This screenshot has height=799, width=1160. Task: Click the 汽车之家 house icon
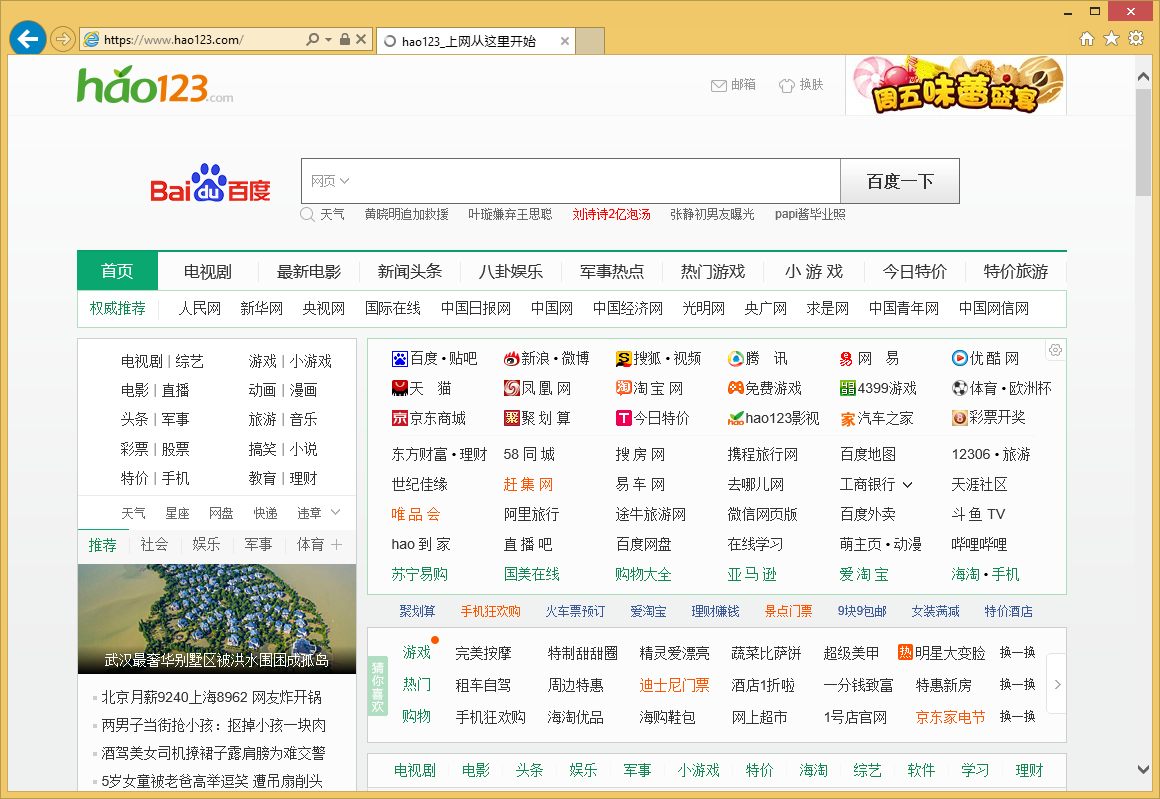pos(846,418)
